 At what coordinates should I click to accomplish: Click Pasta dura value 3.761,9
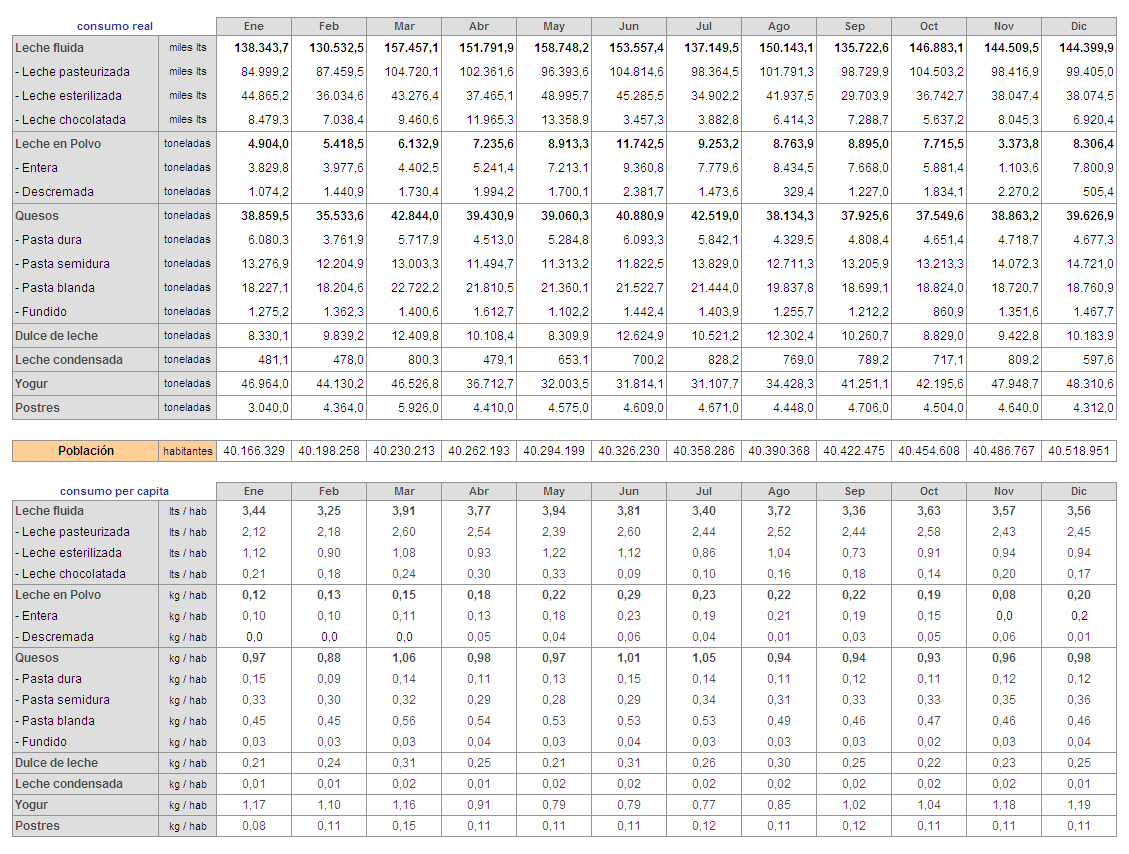coord(343,240)
